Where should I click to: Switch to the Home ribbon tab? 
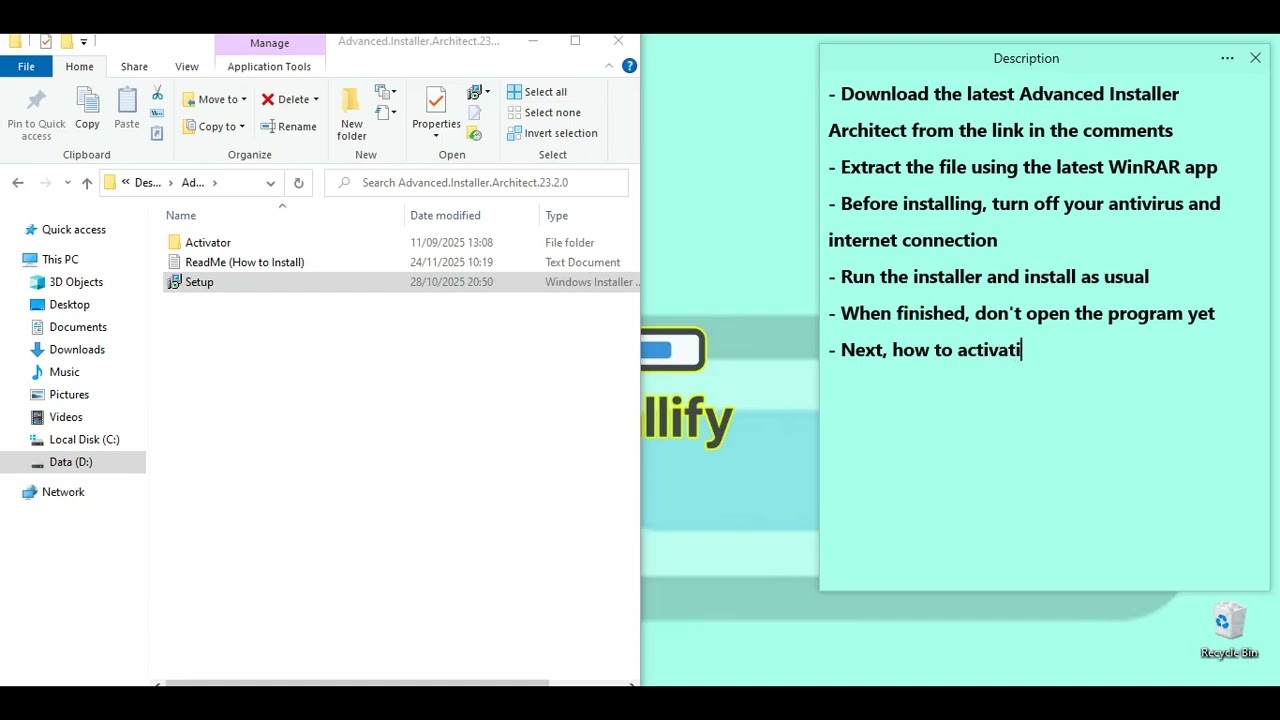point(79,66)
